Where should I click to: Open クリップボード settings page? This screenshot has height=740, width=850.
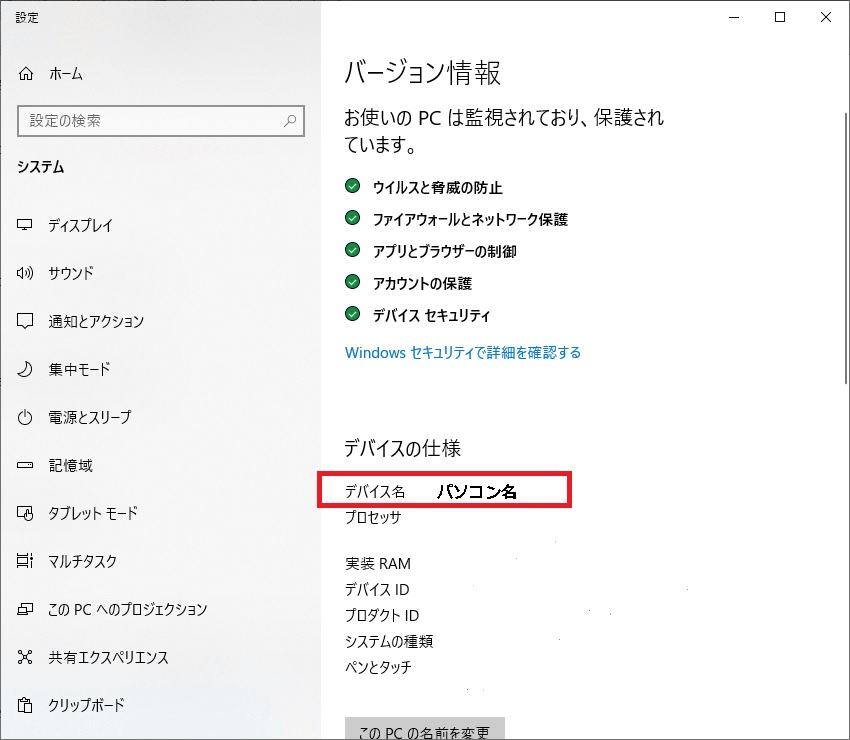[86, 705]
